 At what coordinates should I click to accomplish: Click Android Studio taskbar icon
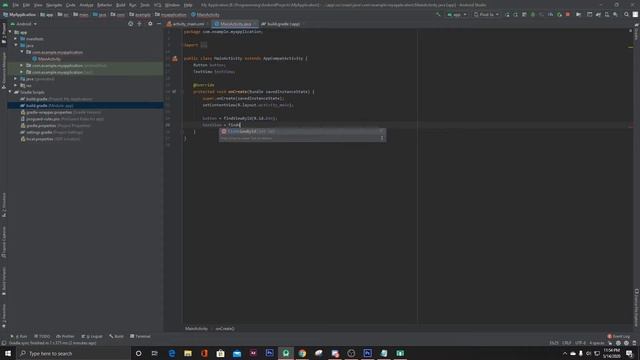[286, 353]
